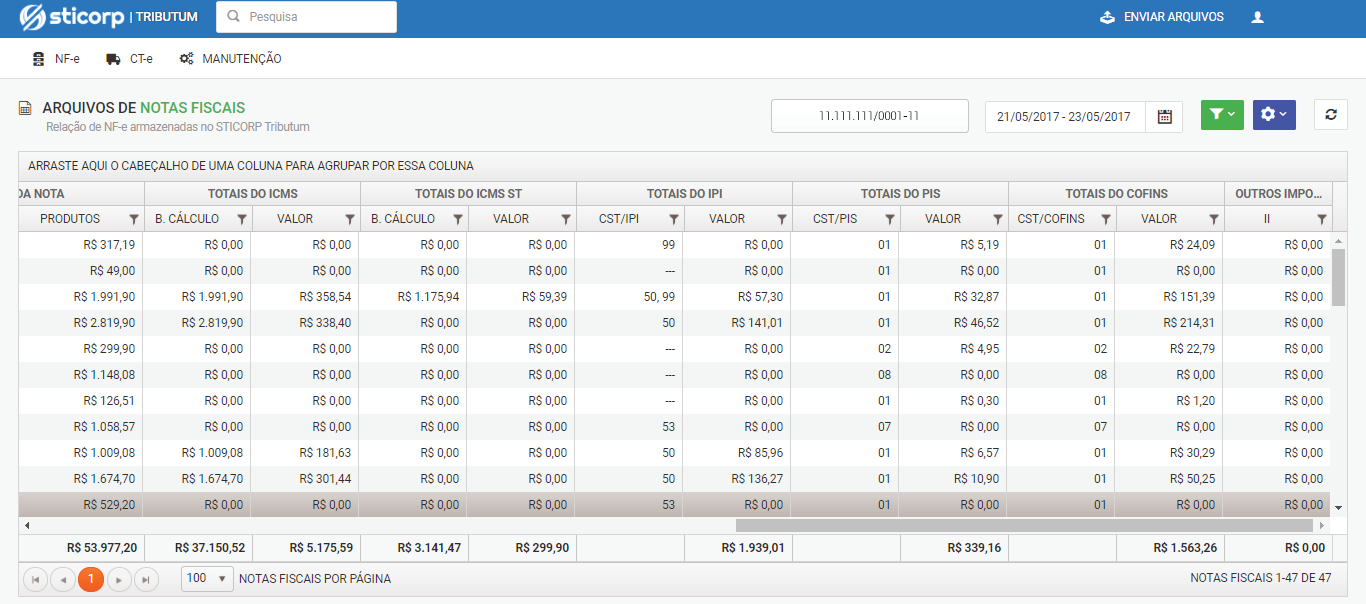
Task: Filter the II column
Action: (x=1322, y=219)
